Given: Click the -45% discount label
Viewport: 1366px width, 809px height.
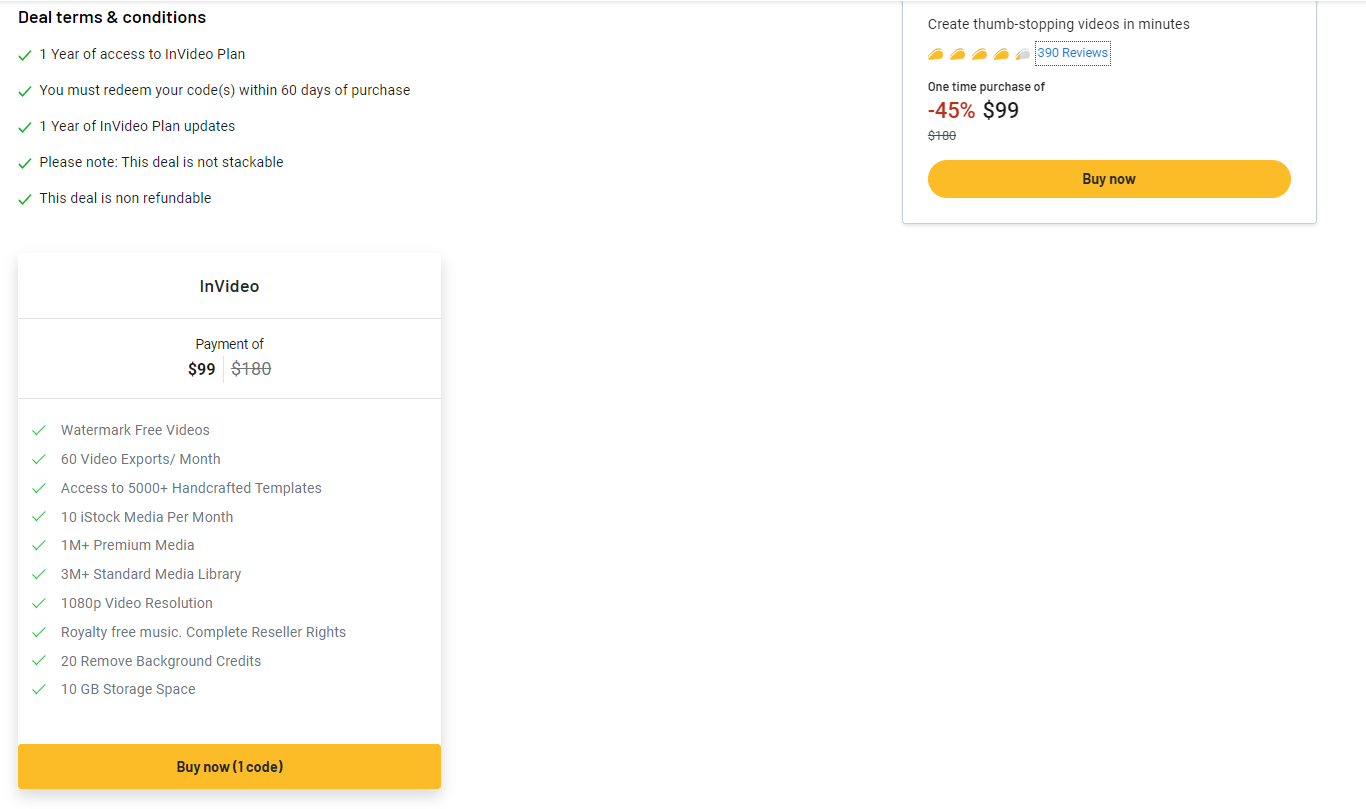Looking at the screenshot, I should tap(951, 111).
